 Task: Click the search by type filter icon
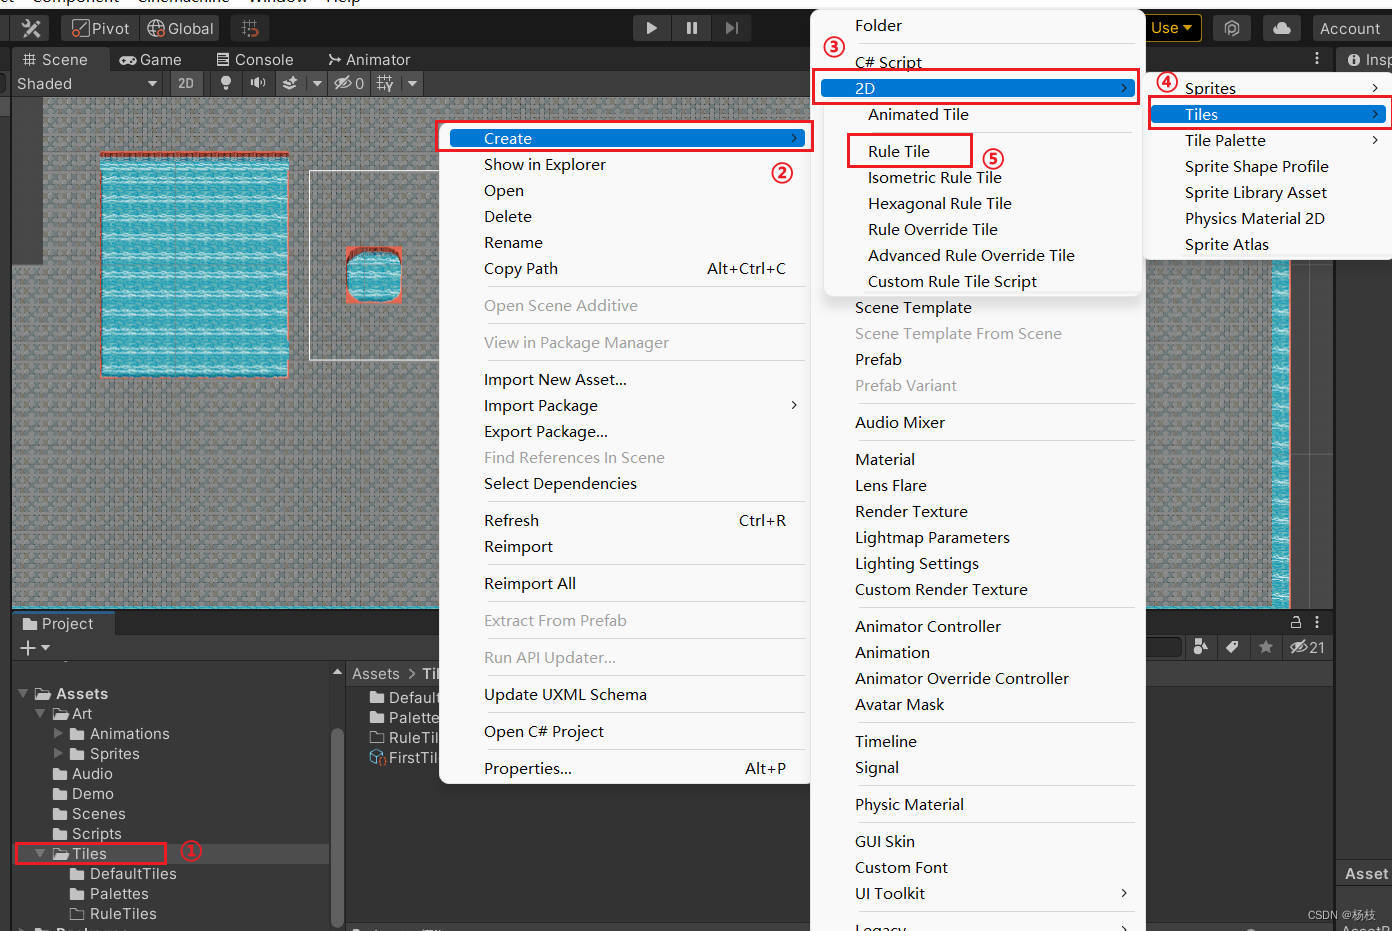tap(1200, 647)
